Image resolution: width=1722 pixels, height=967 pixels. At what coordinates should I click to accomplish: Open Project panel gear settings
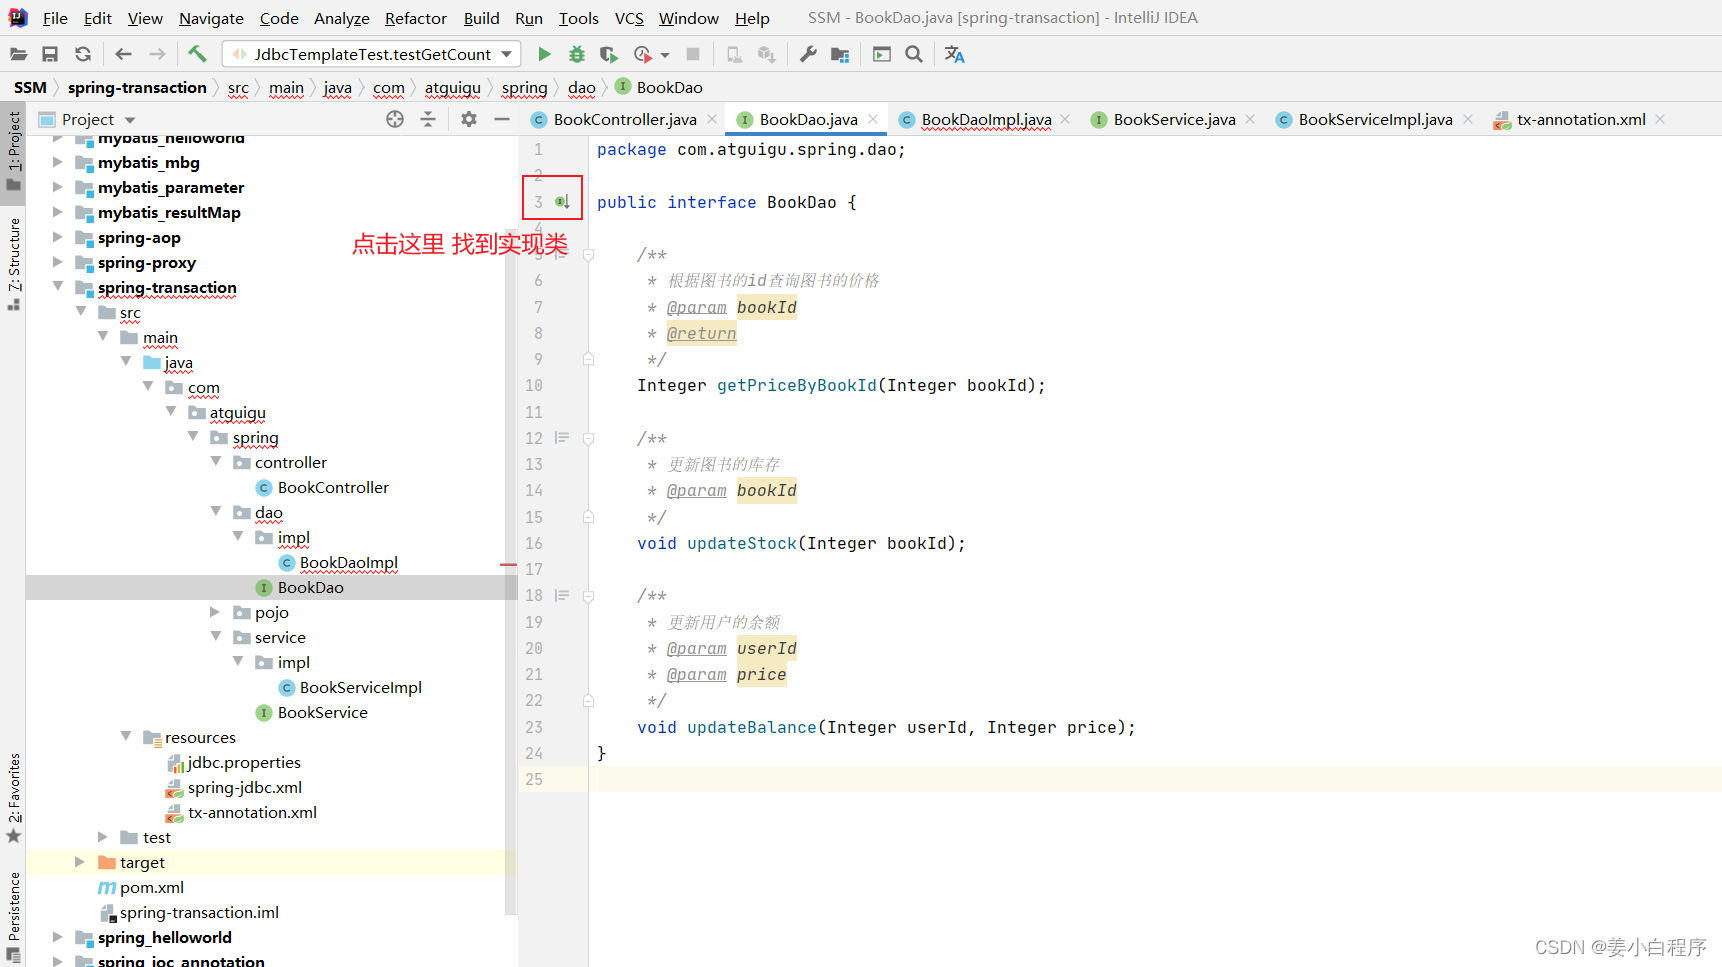click(x=469, y=119)
